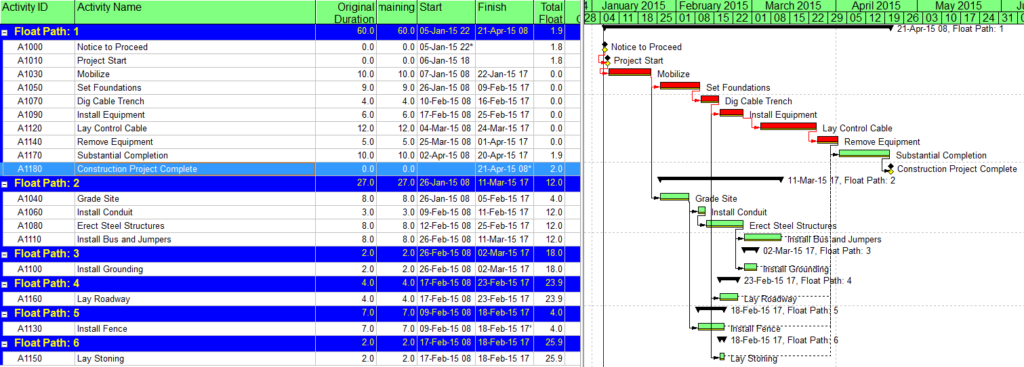Click the Construction Project Complete milestone diamond
Viewport: 1024px width, 367px height.
(890, 168)
